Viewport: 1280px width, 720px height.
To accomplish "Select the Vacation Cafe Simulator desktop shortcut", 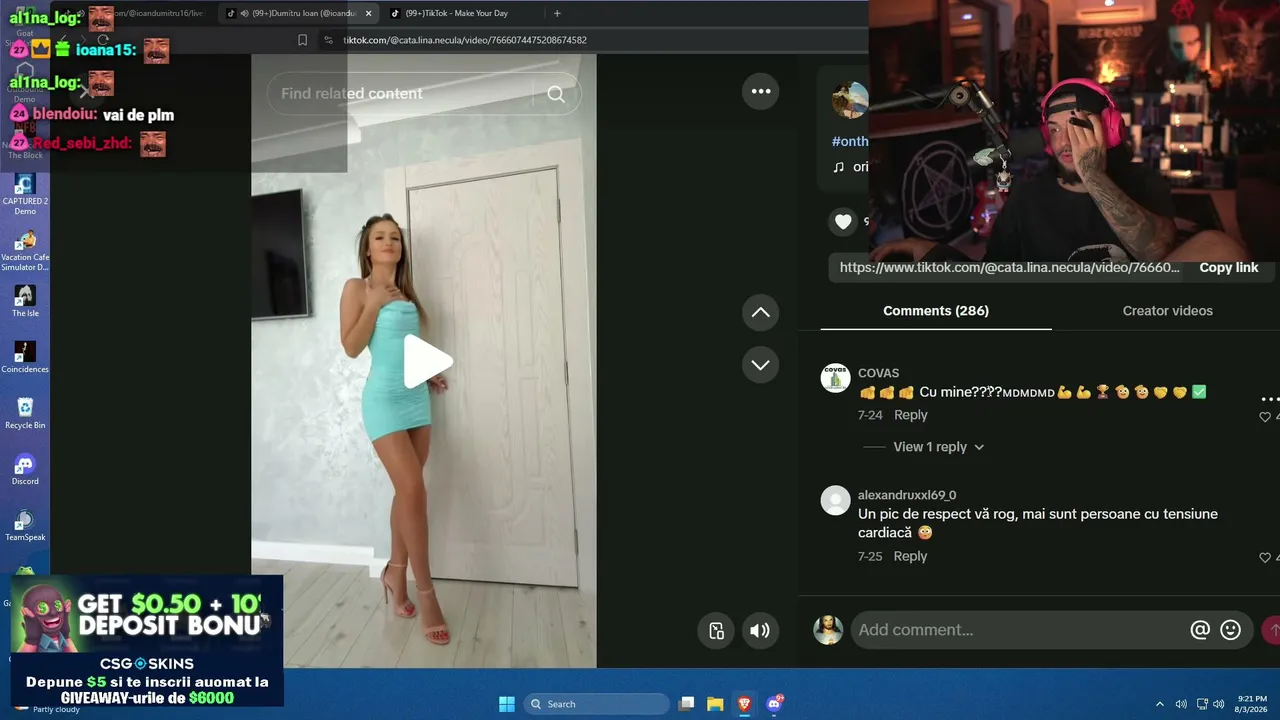I will [x=25, y=251].
